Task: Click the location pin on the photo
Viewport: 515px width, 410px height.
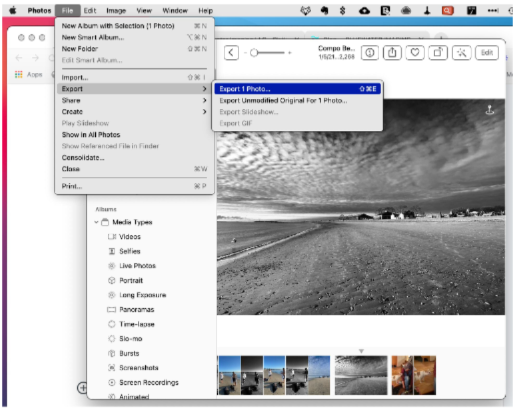Action: tap(489, 110)
